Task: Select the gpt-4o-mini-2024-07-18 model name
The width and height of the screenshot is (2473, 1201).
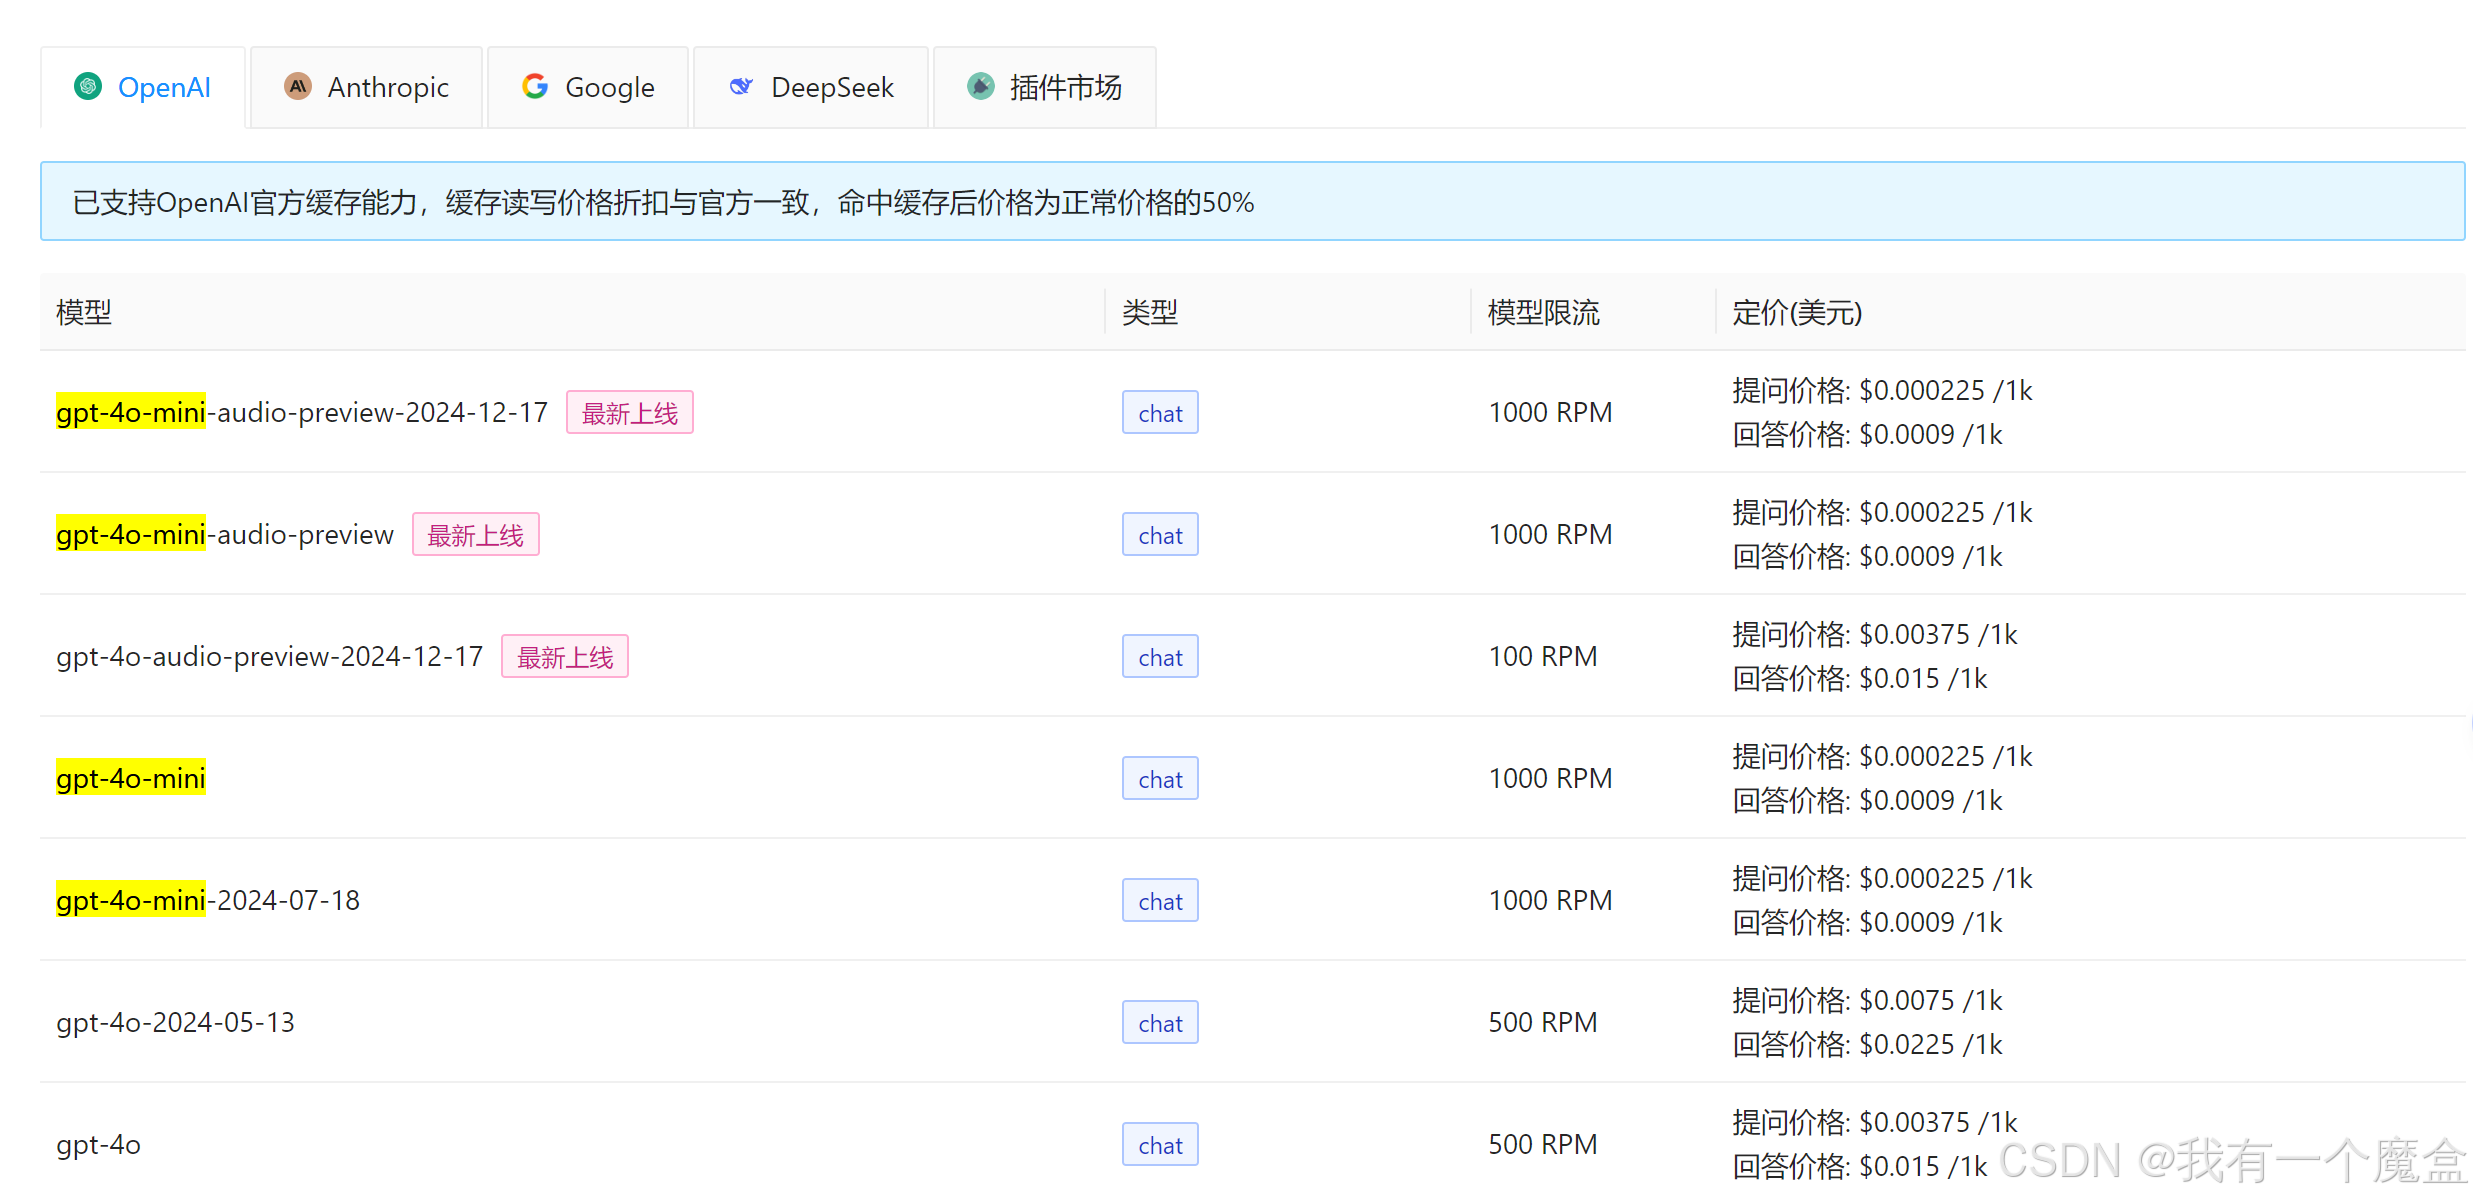Action: [208, 901]
